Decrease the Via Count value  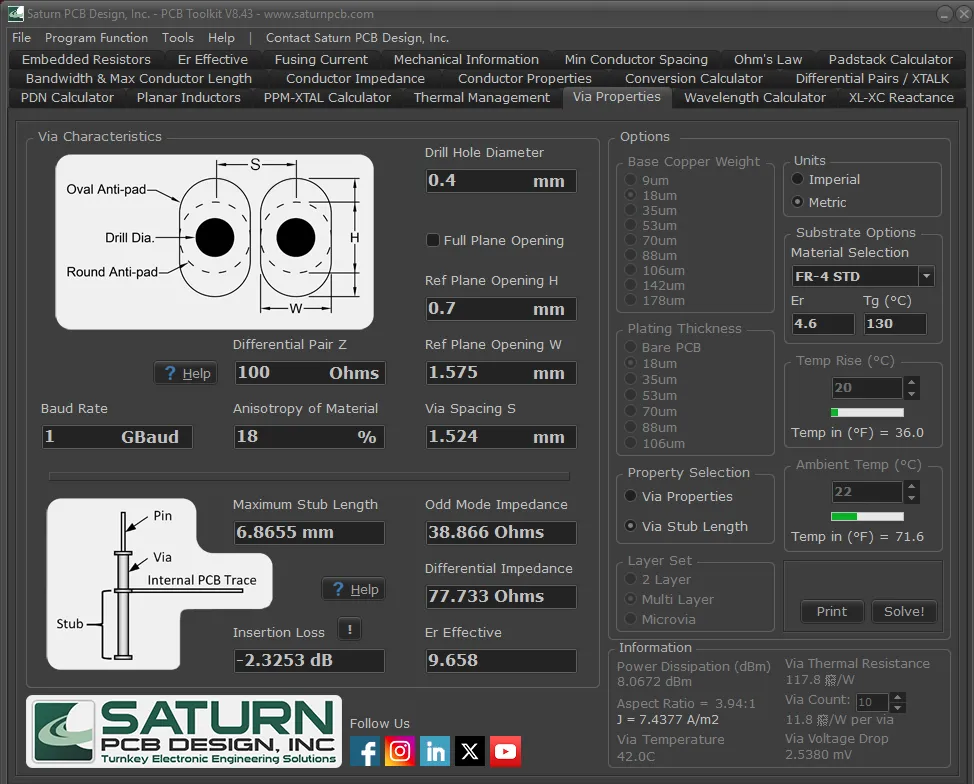[x=897, y=707]
